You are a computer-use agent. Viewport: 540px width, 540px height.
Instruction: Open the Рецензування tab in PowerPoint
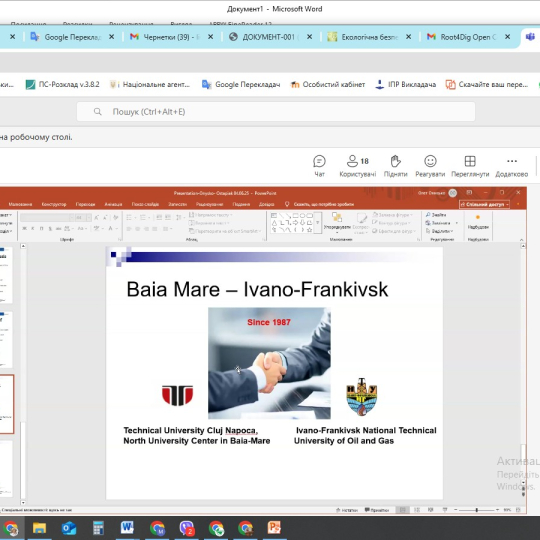[x=209, y=204]
